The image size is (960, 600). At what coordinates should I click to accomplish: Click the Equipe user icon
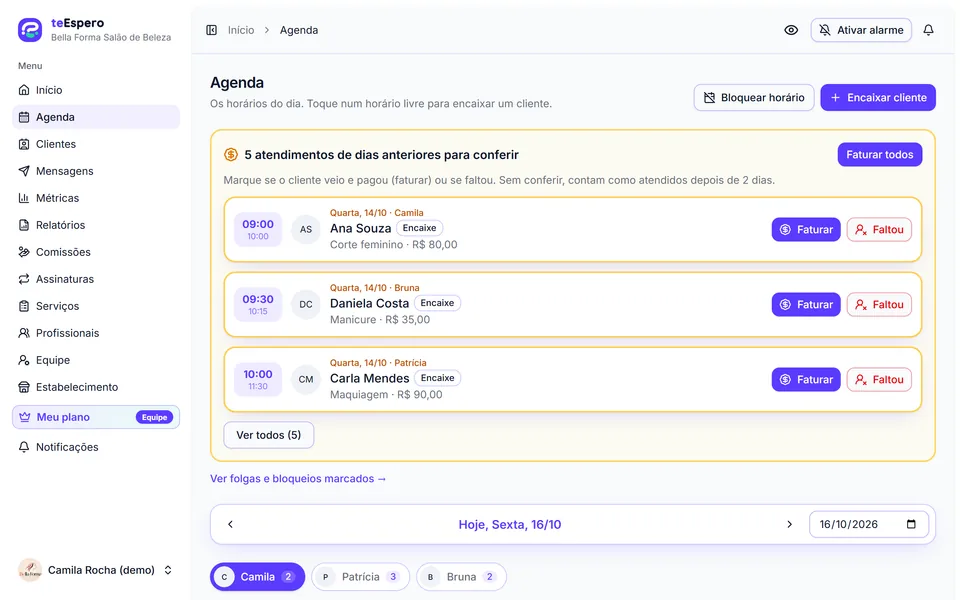pos(24,360)
